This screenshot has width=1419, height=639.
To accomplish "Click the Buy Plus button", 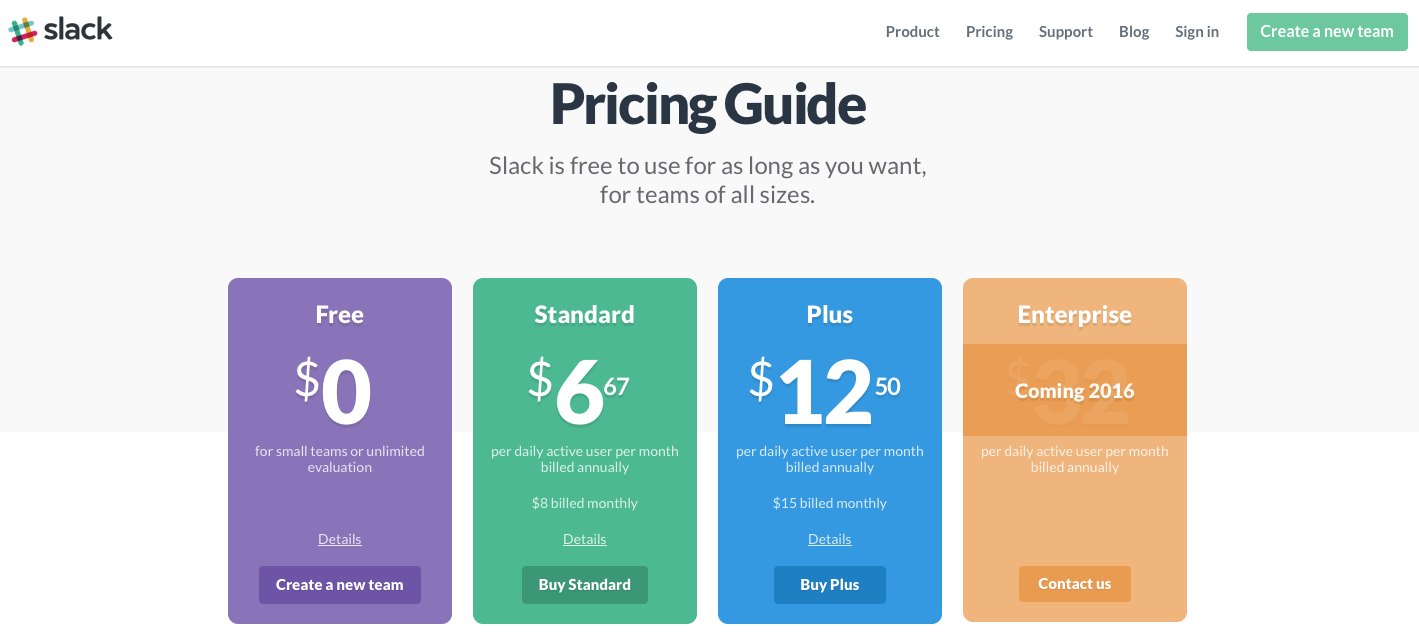I will tap(830, 585).
